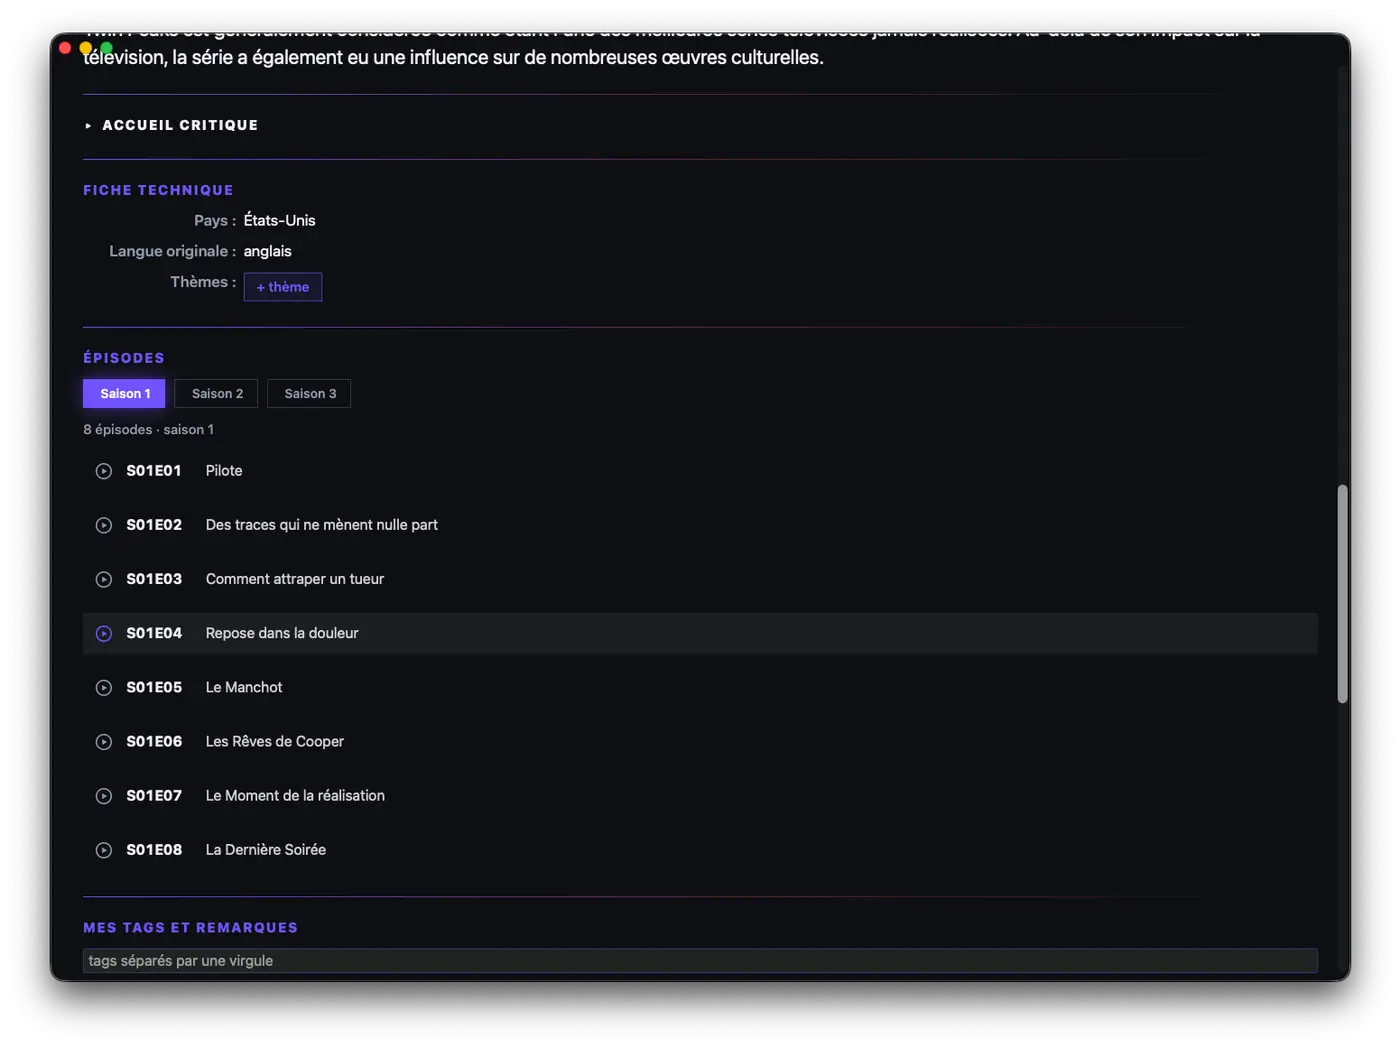The height and width of the screenshot is (1048, 1400).
Task: Open Des traces qui ne mènent nulle part
Action: pos(322,525)
